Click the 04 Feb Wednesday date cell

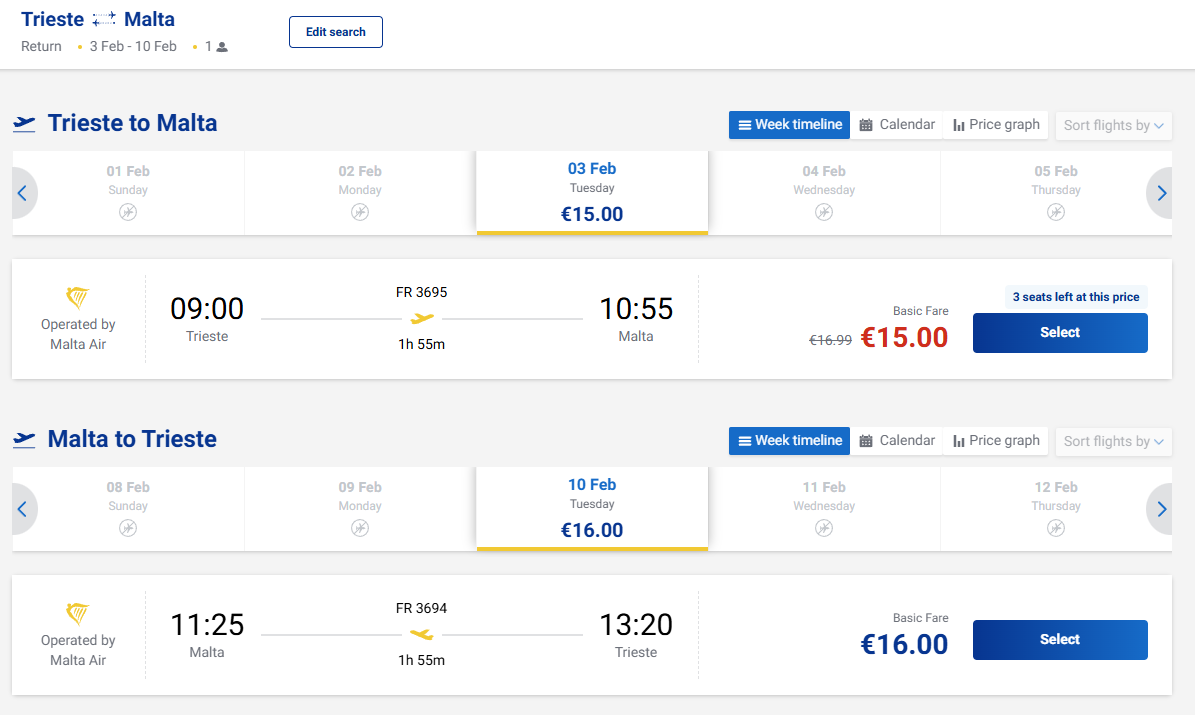coord(824,192)
